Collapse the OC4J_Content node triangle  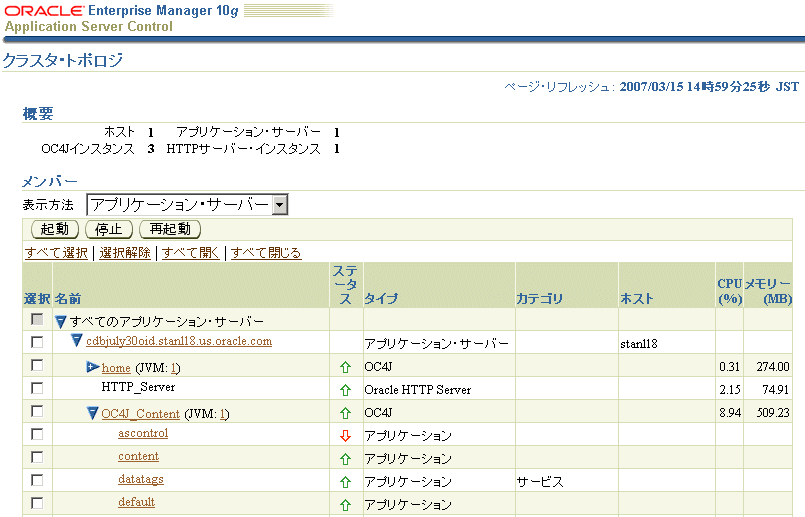tap(92, 413)
